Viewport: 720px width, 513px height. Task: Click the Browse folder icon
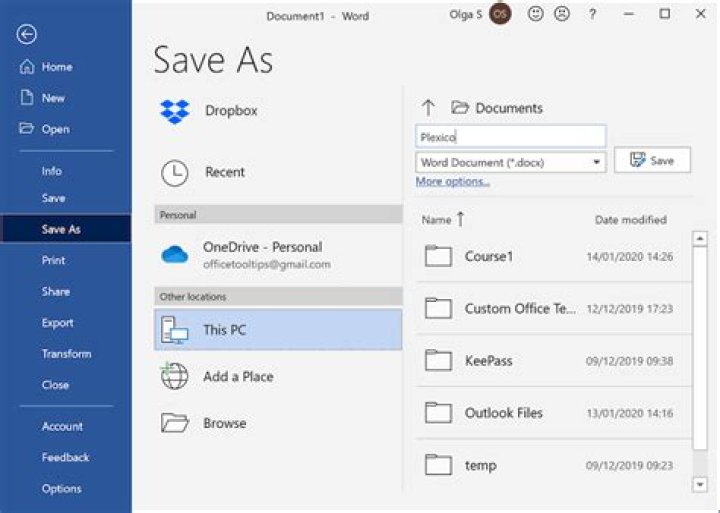(x=174, y=423)
